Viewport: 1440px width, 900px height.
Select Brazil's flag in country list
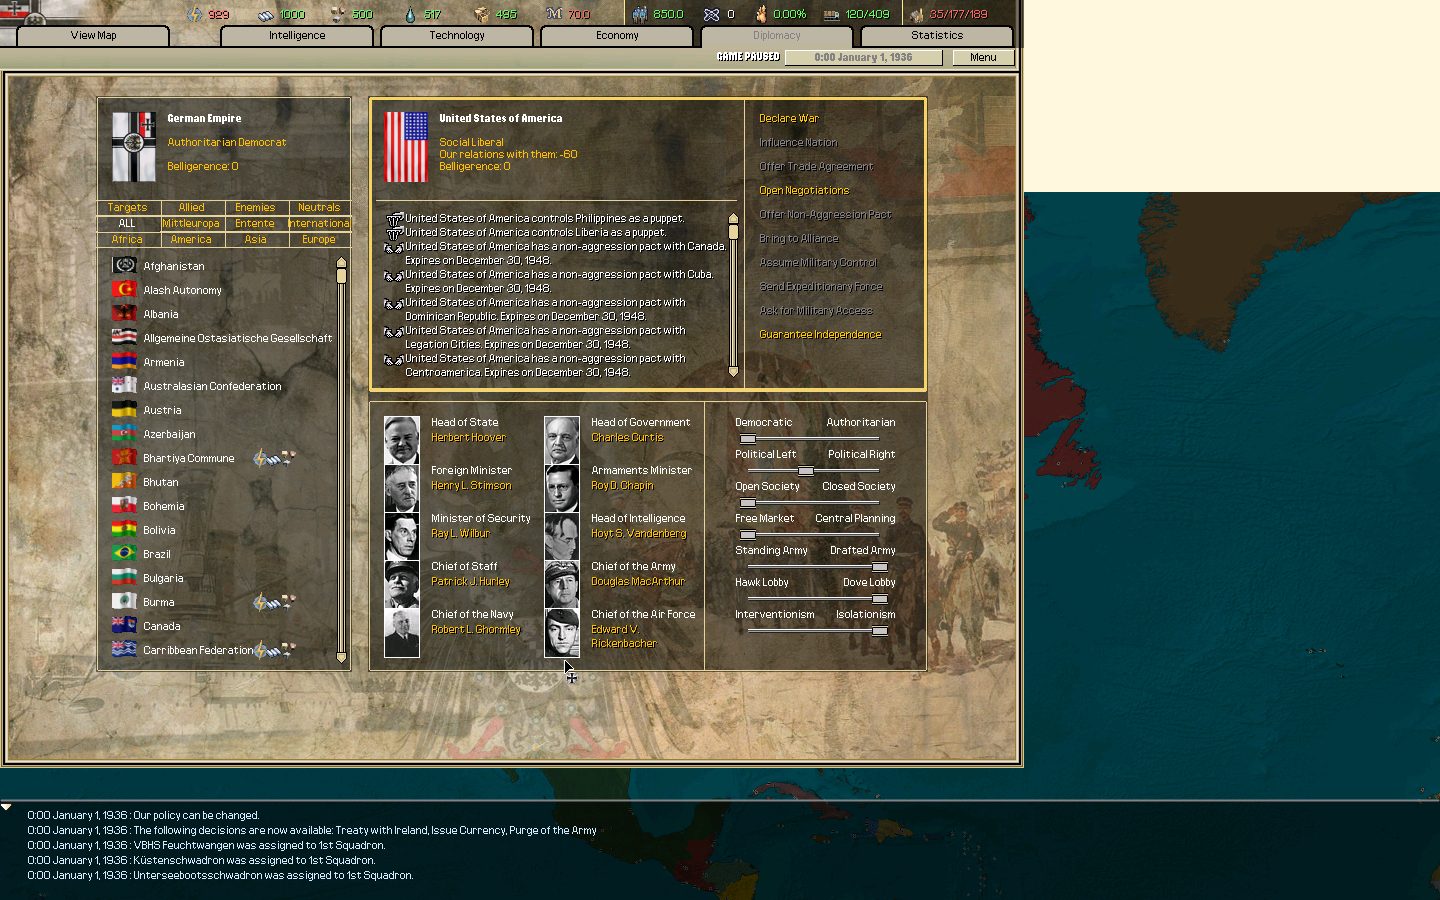[x=124, y=554]
